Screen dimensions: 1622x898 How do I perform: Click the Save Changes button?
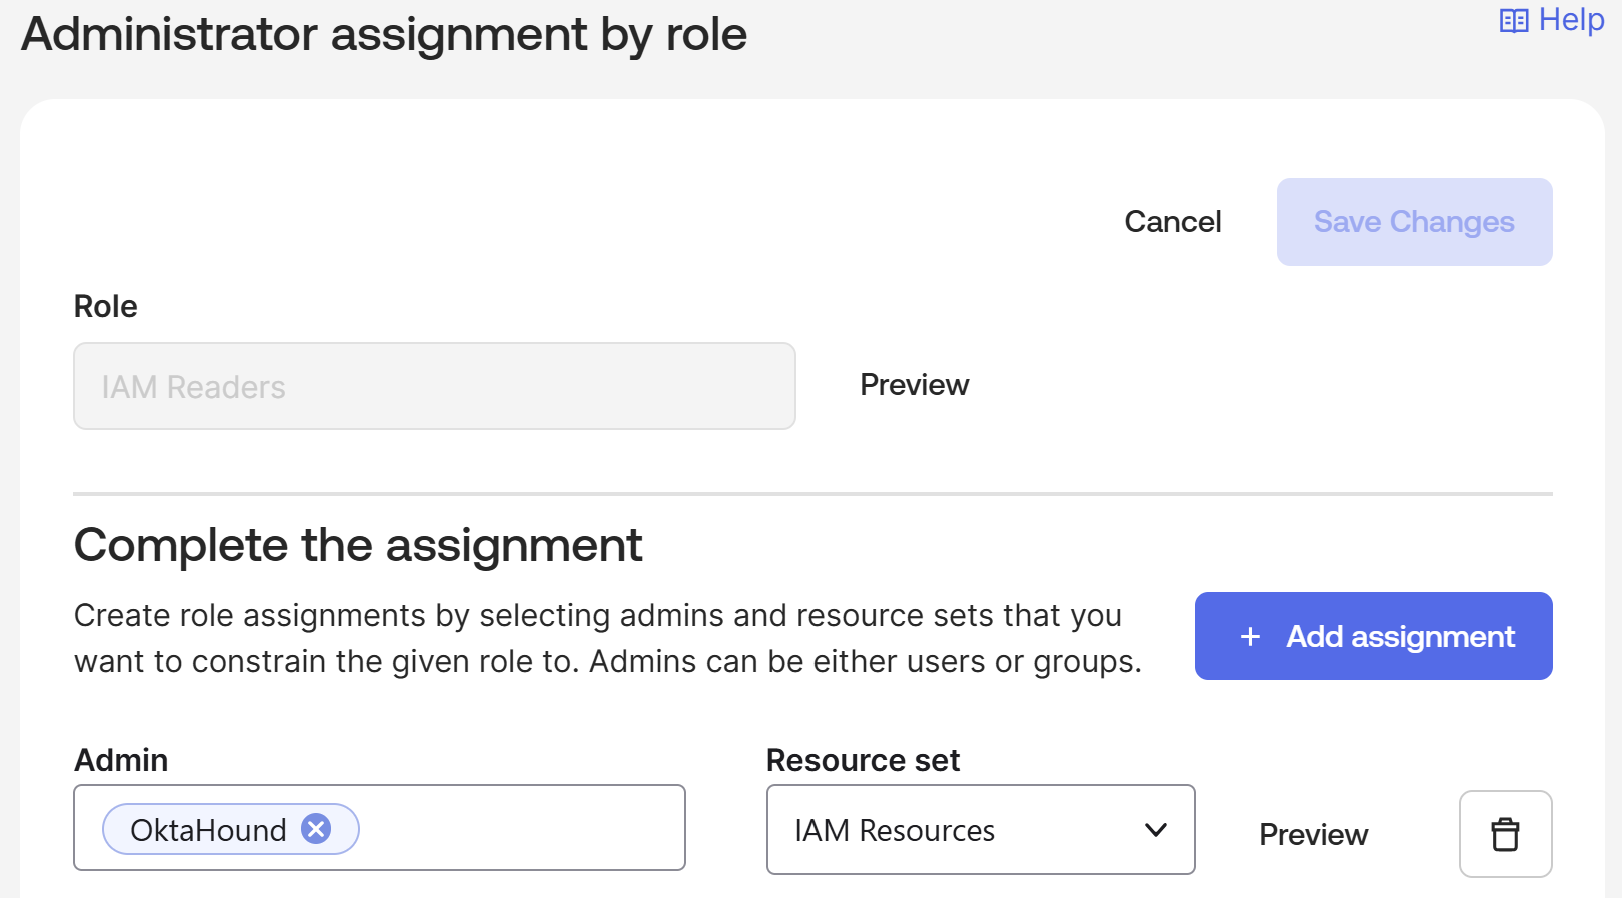pos(1414,222)
